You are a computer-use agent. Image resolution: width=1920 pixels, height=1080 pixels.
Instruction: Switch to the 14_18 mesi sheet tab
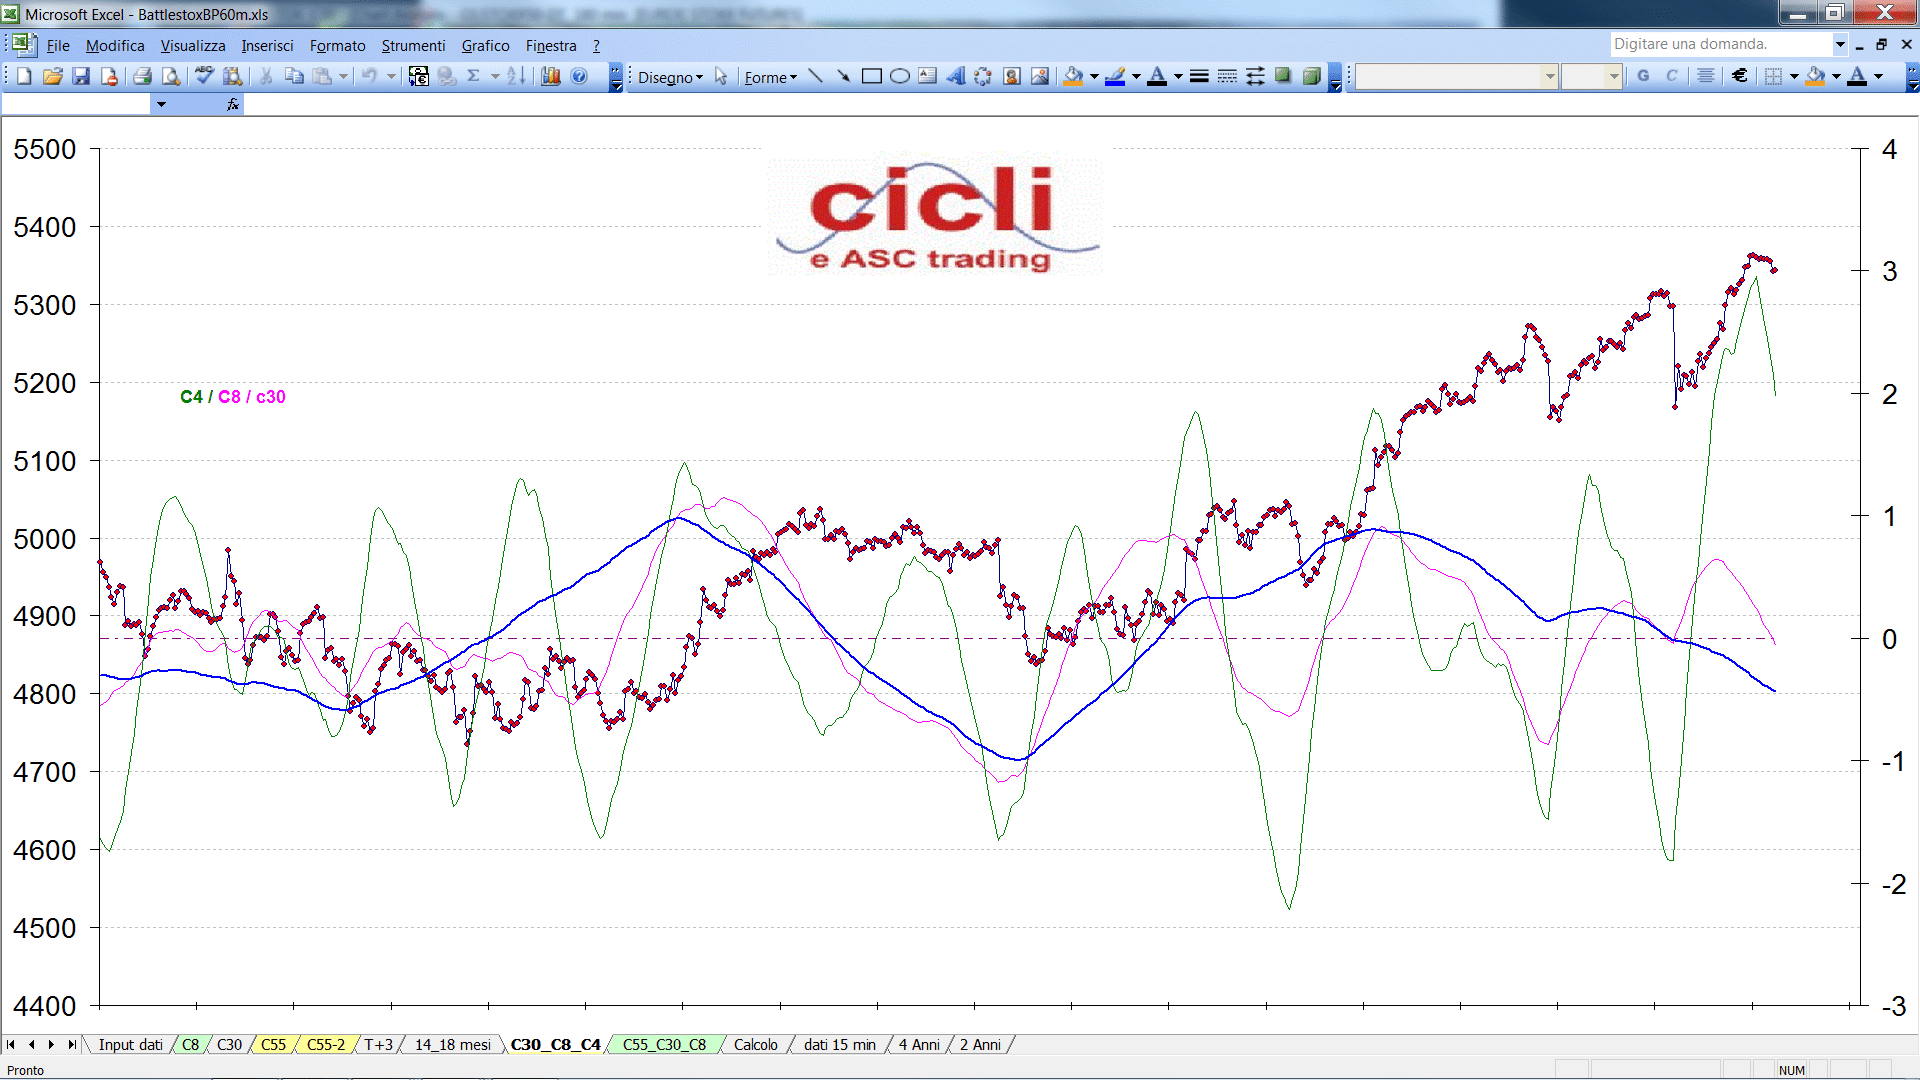[x=452, y=1045]
